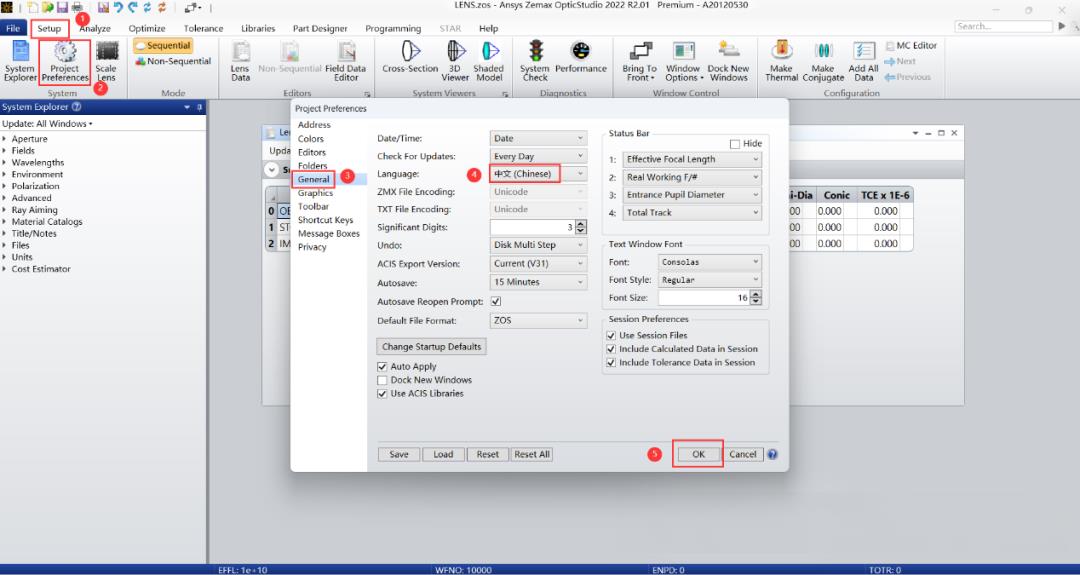Expand Aperture in System Explorer
Screen dimensions: 1080x575
point(5,138)
